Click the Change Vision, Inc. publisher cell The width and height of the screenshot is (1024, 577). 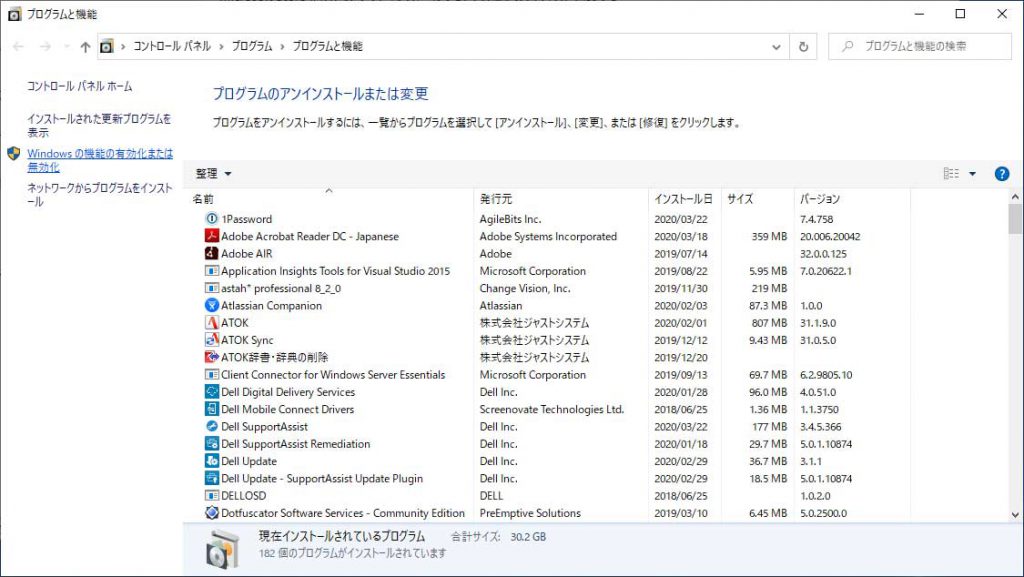524,288
